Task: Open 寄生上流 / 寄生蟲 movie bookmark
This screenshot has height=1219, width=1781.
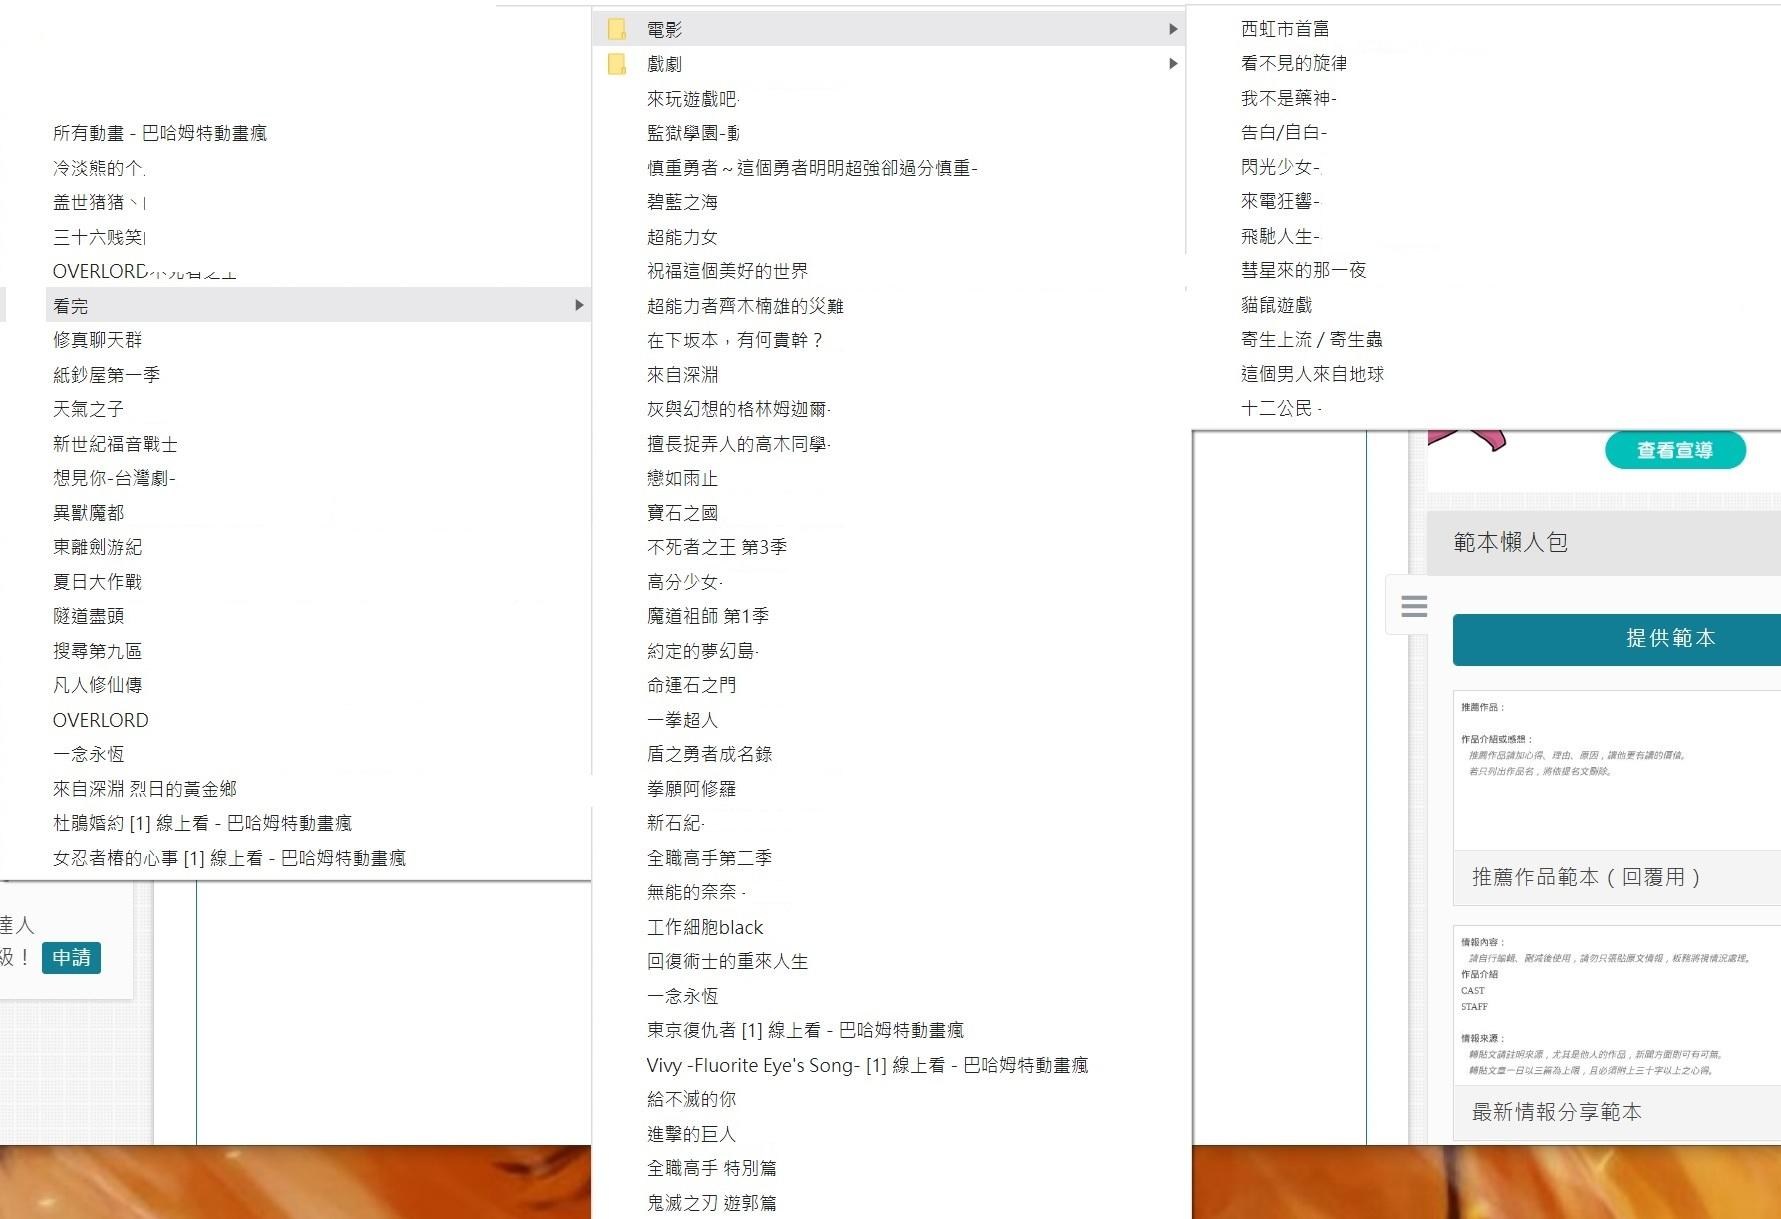Action: pyautogui.click(x=1311, y=339)
